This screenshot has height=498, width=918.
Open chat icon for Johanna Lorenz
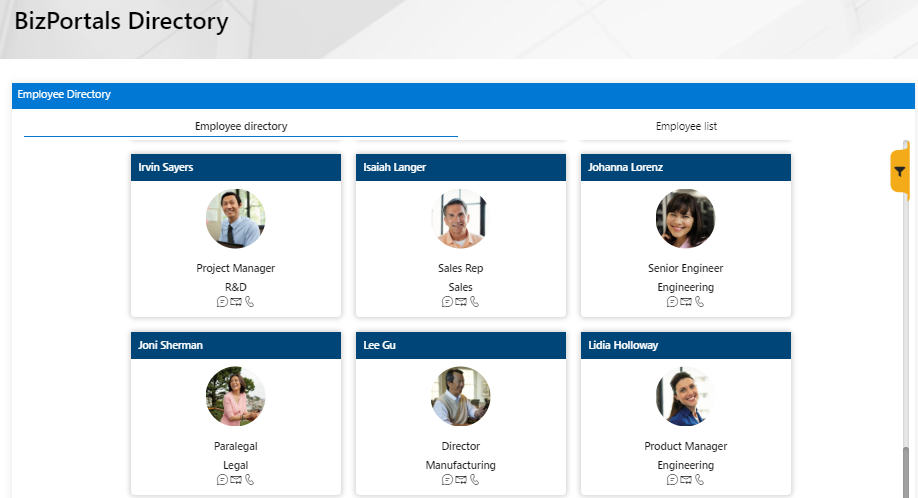coord(672,302)
